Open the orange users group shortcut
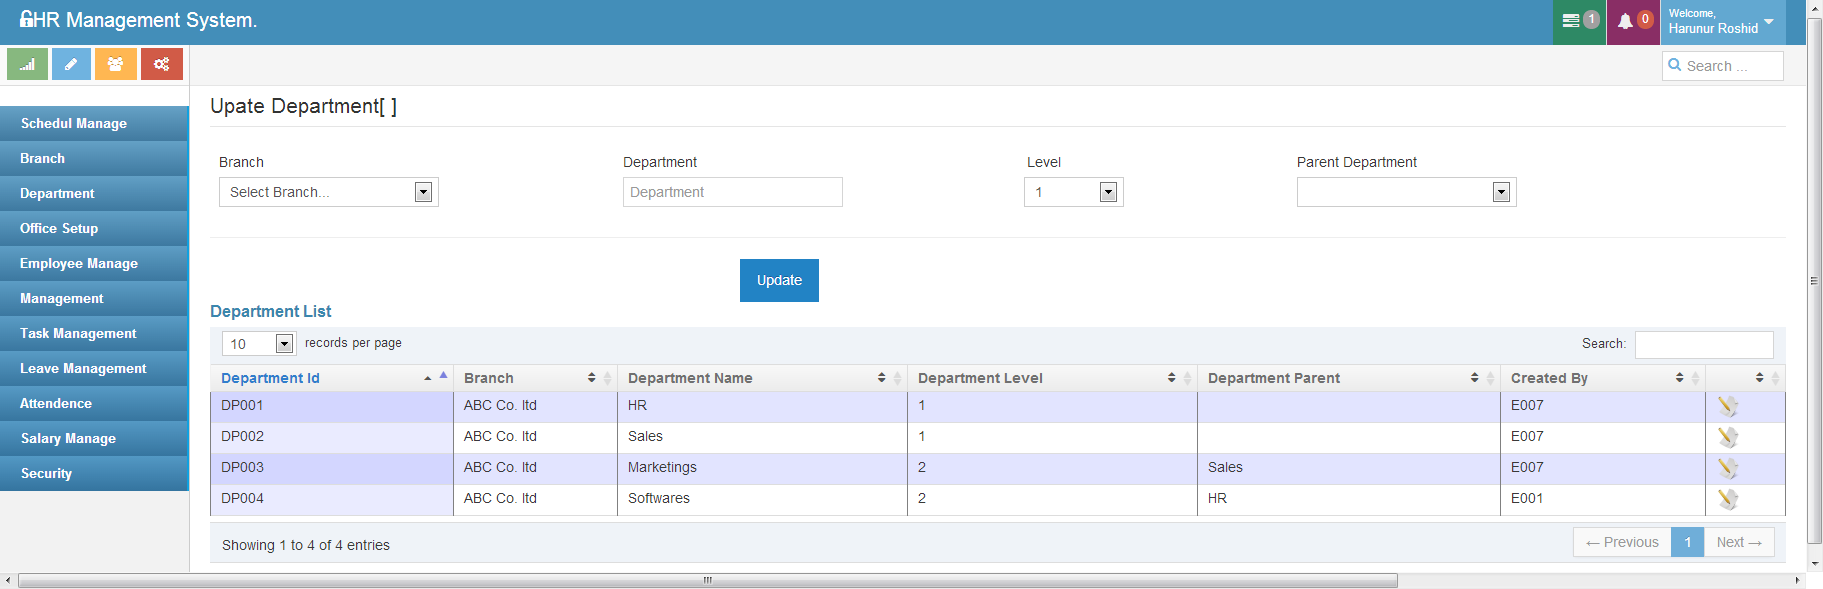 click(116, 64)
